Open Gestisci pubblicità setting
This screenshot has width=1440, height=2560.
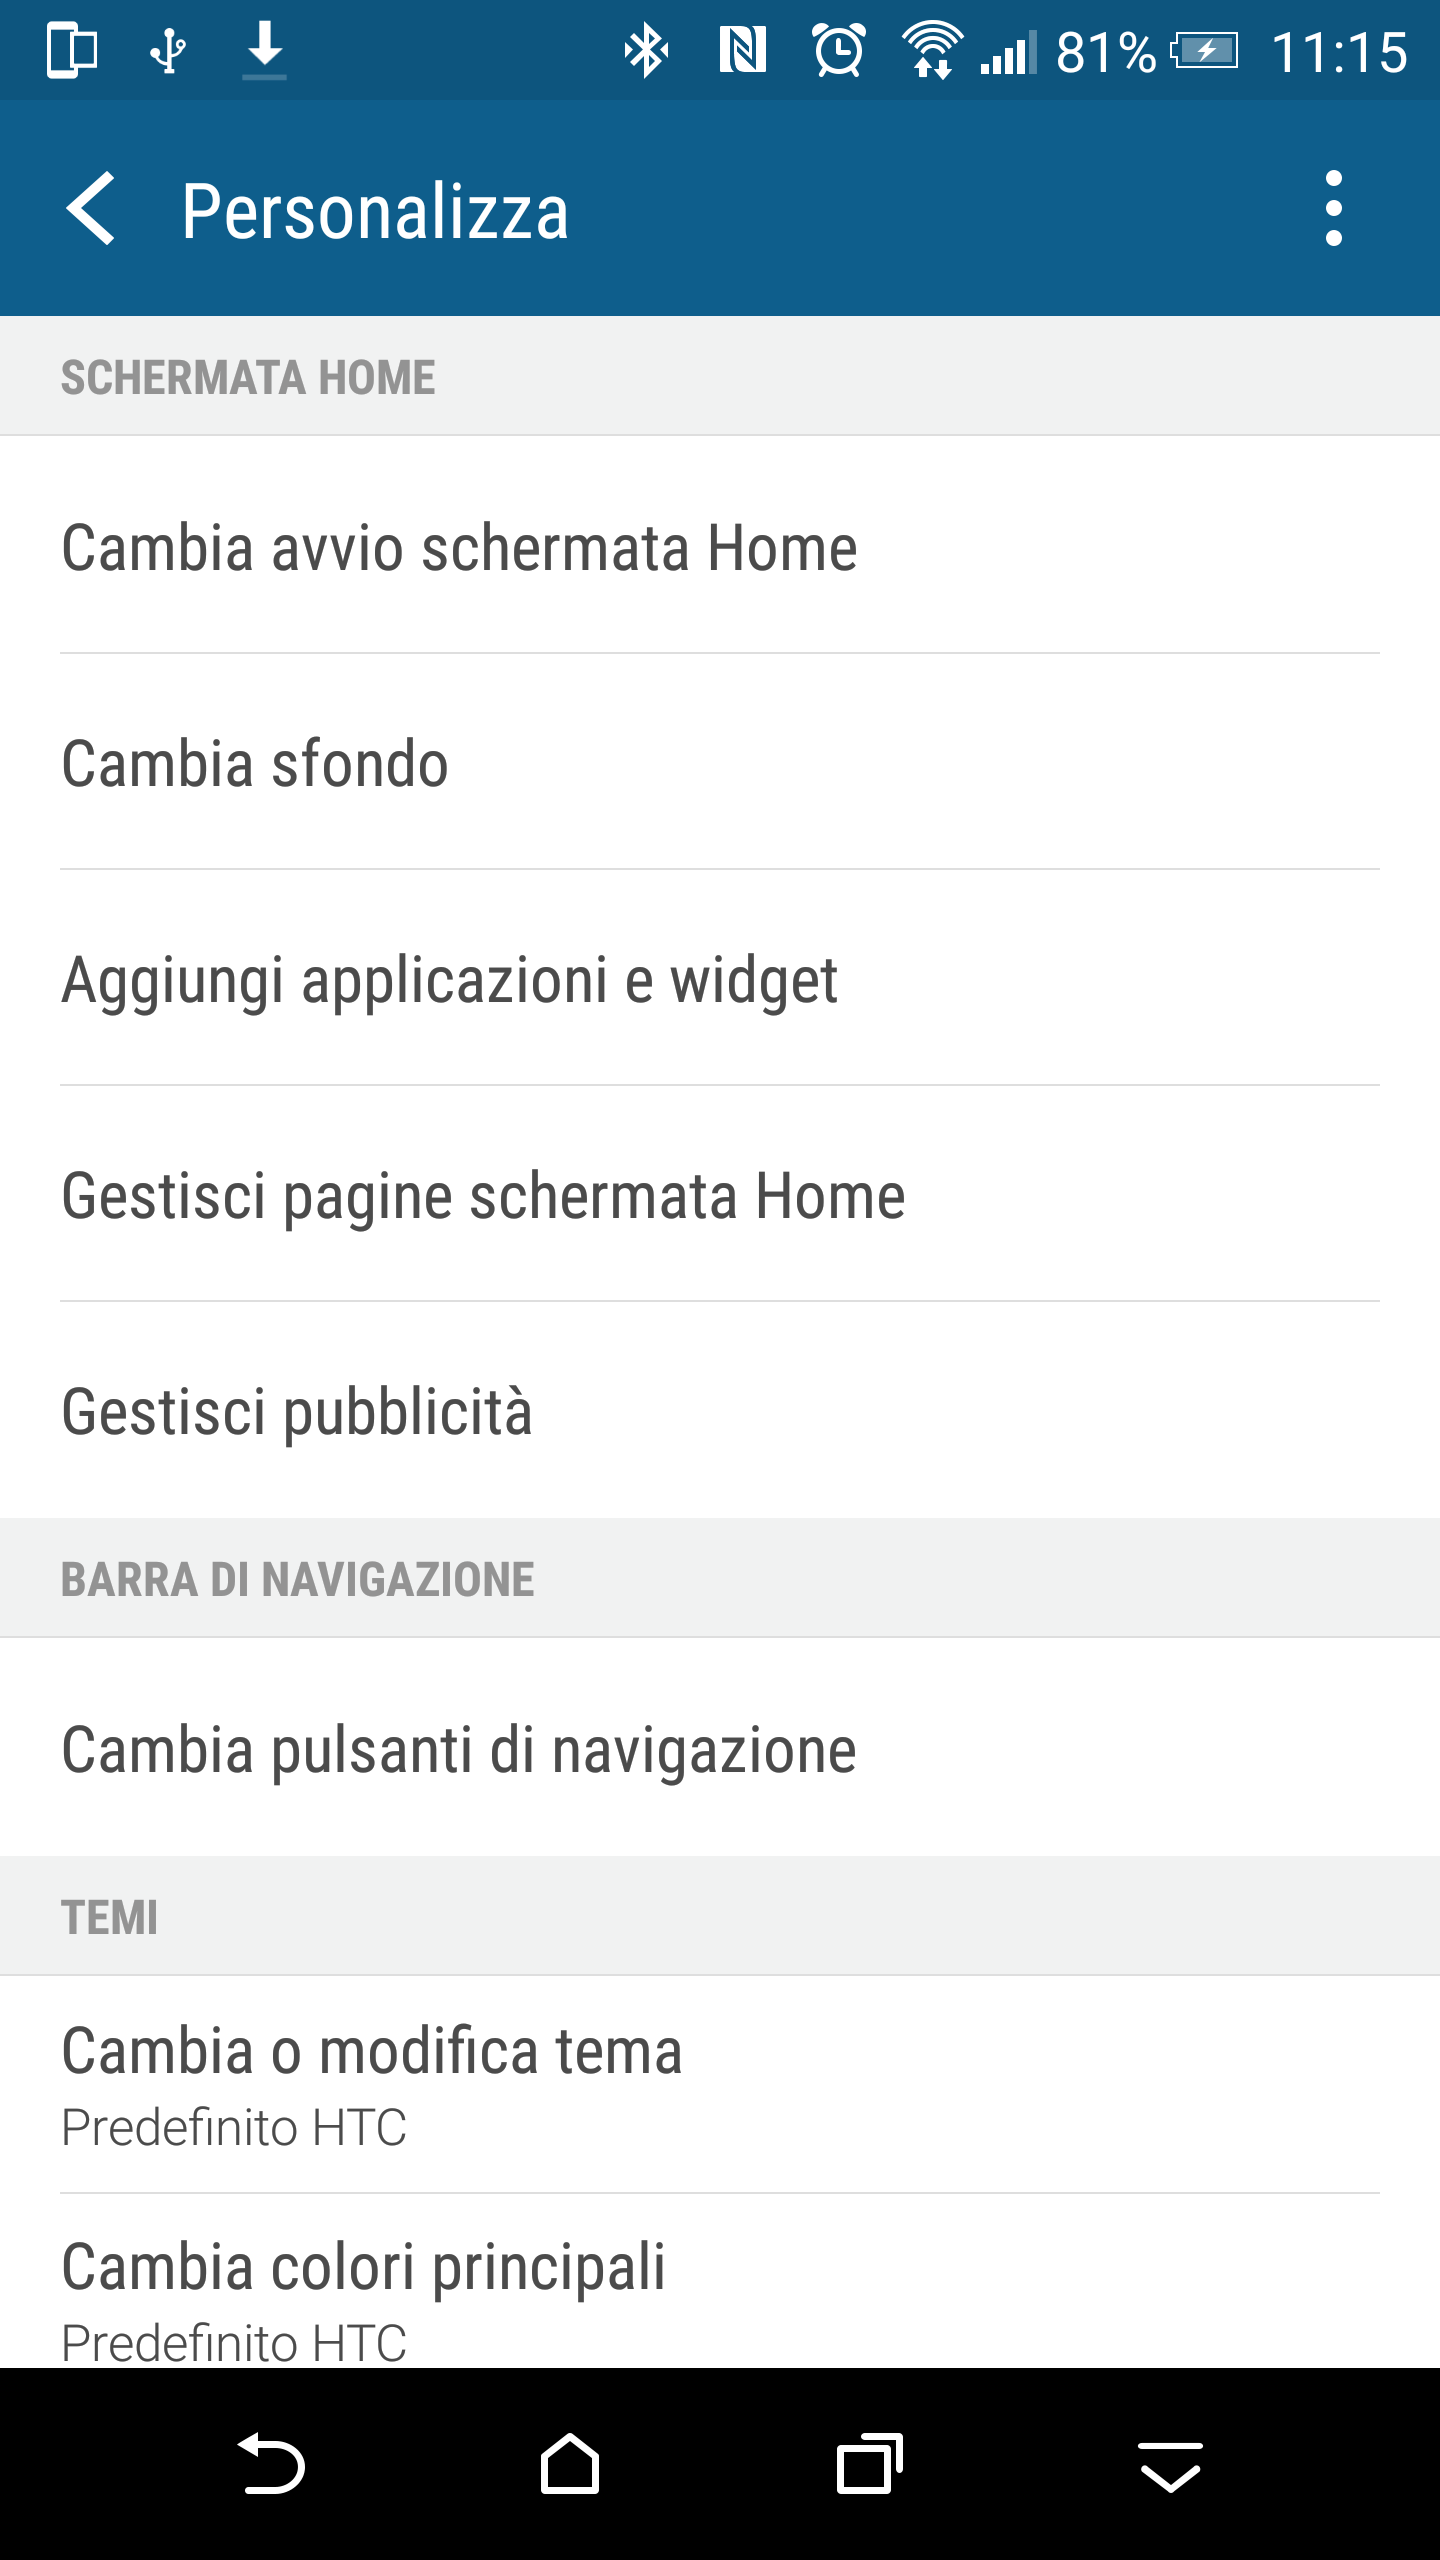[x=720, y=1411]
